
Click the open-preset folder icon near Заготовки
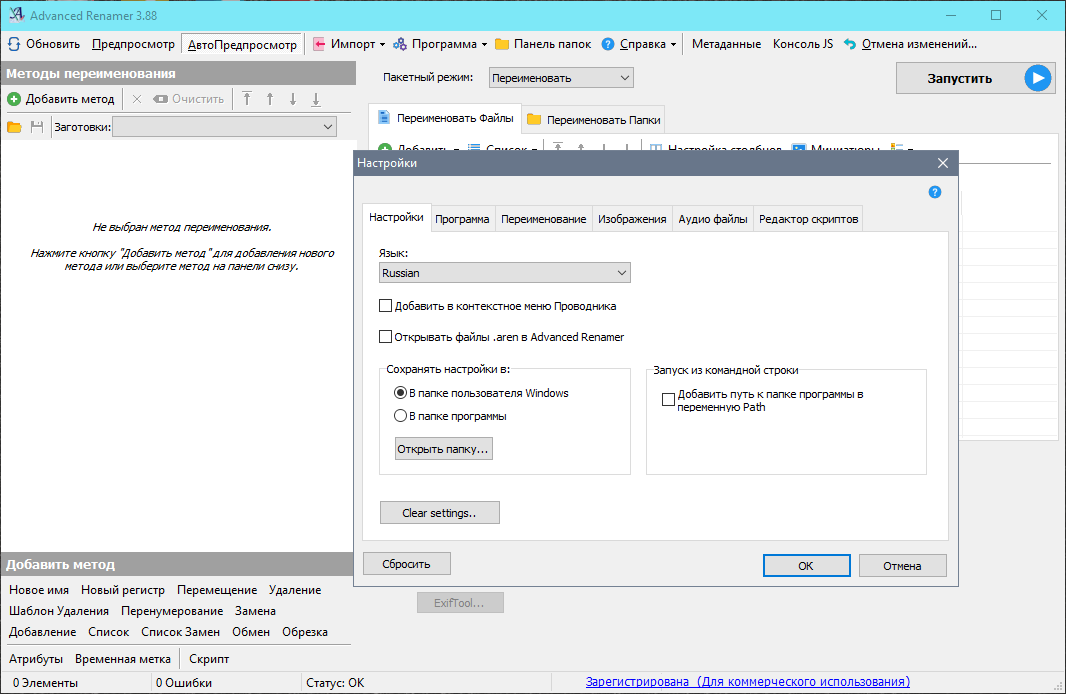(14, 127)
